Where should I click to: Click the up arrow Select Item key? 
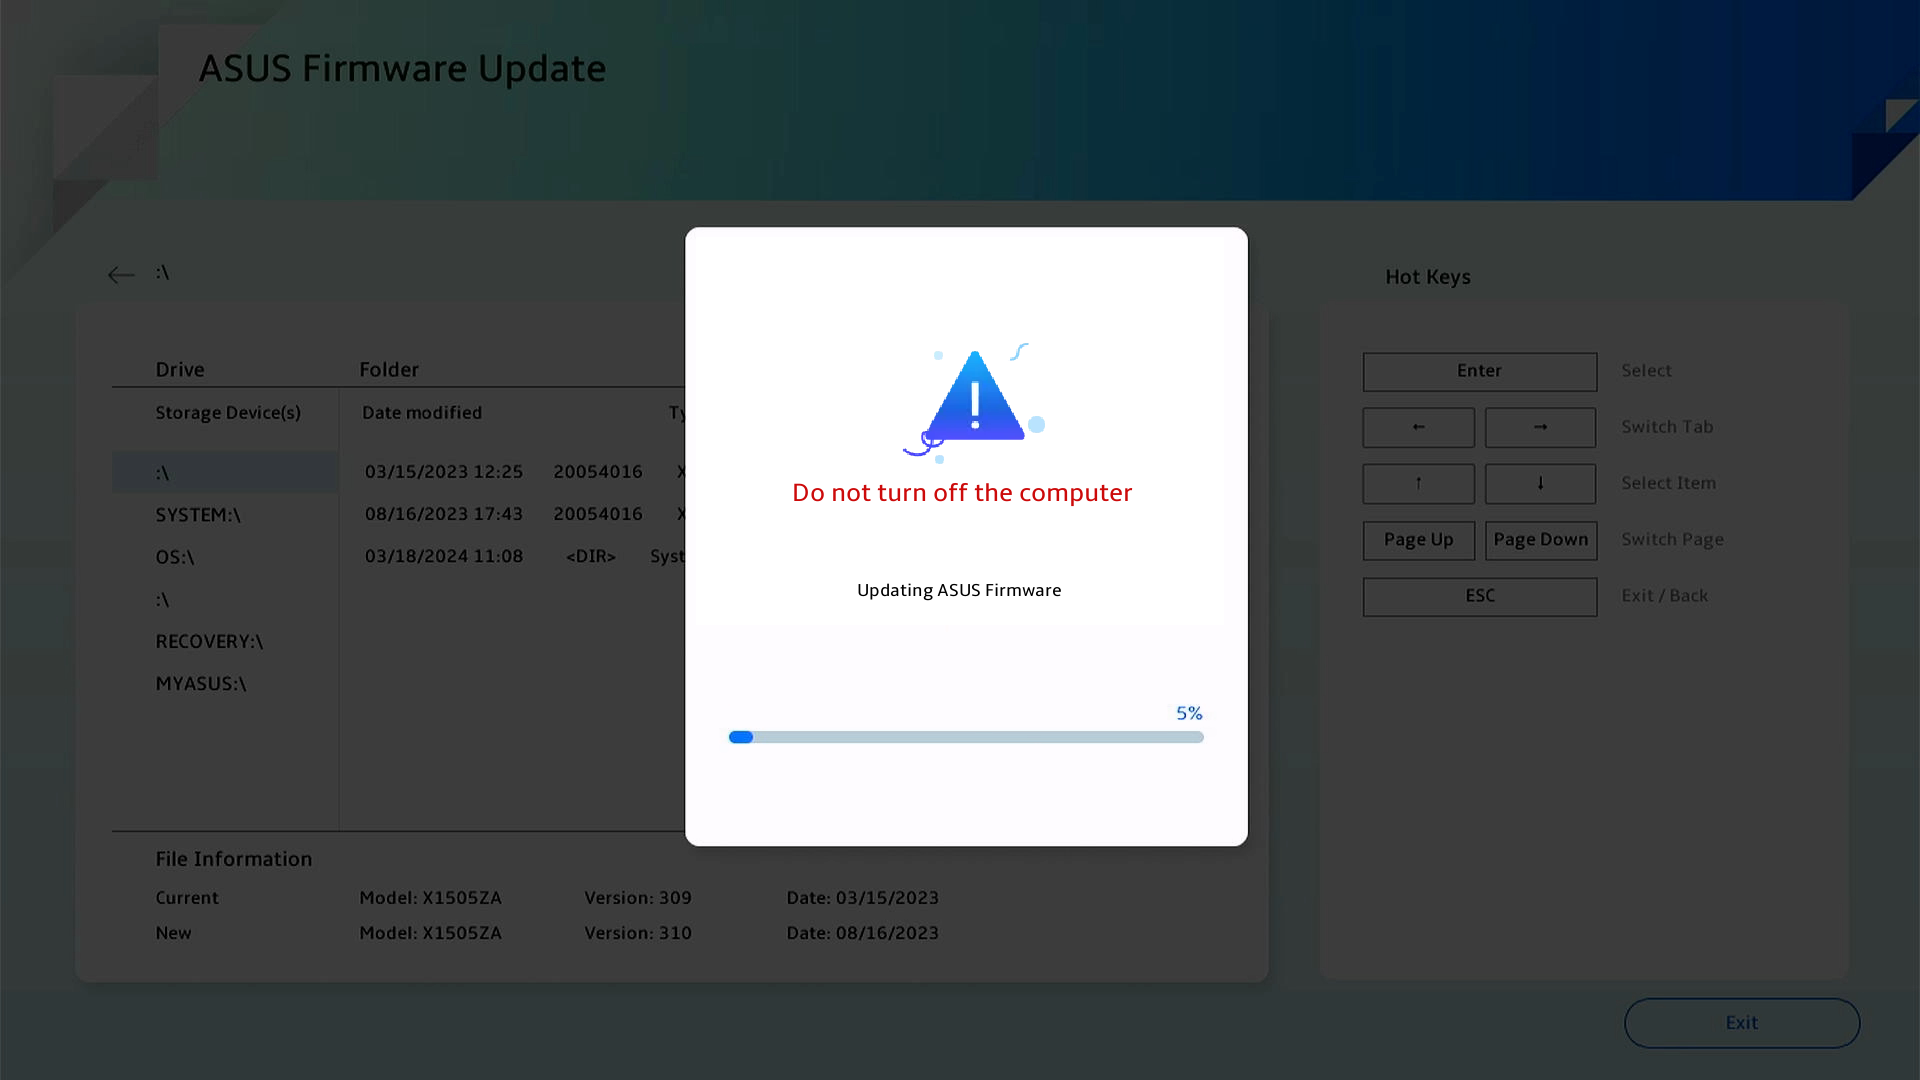[1419, 483]
